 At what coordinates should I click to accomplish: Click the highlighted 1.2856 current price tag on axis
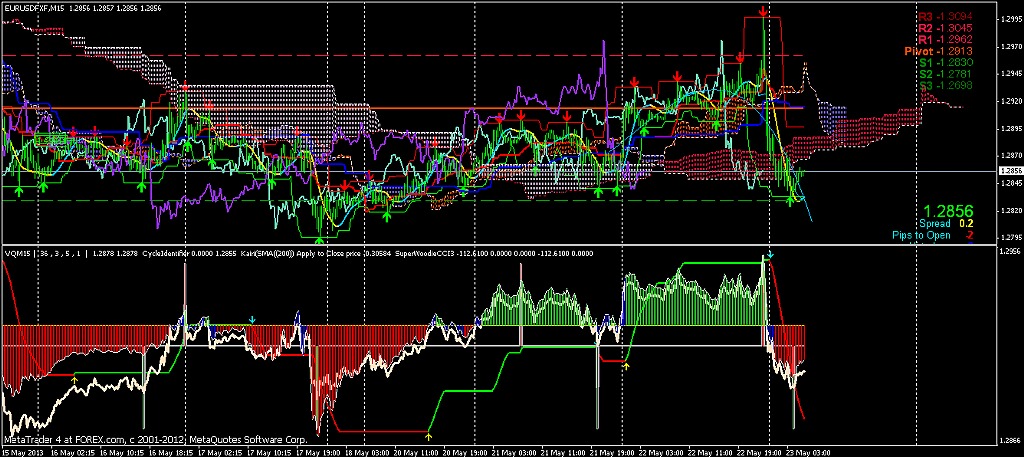1011,170
